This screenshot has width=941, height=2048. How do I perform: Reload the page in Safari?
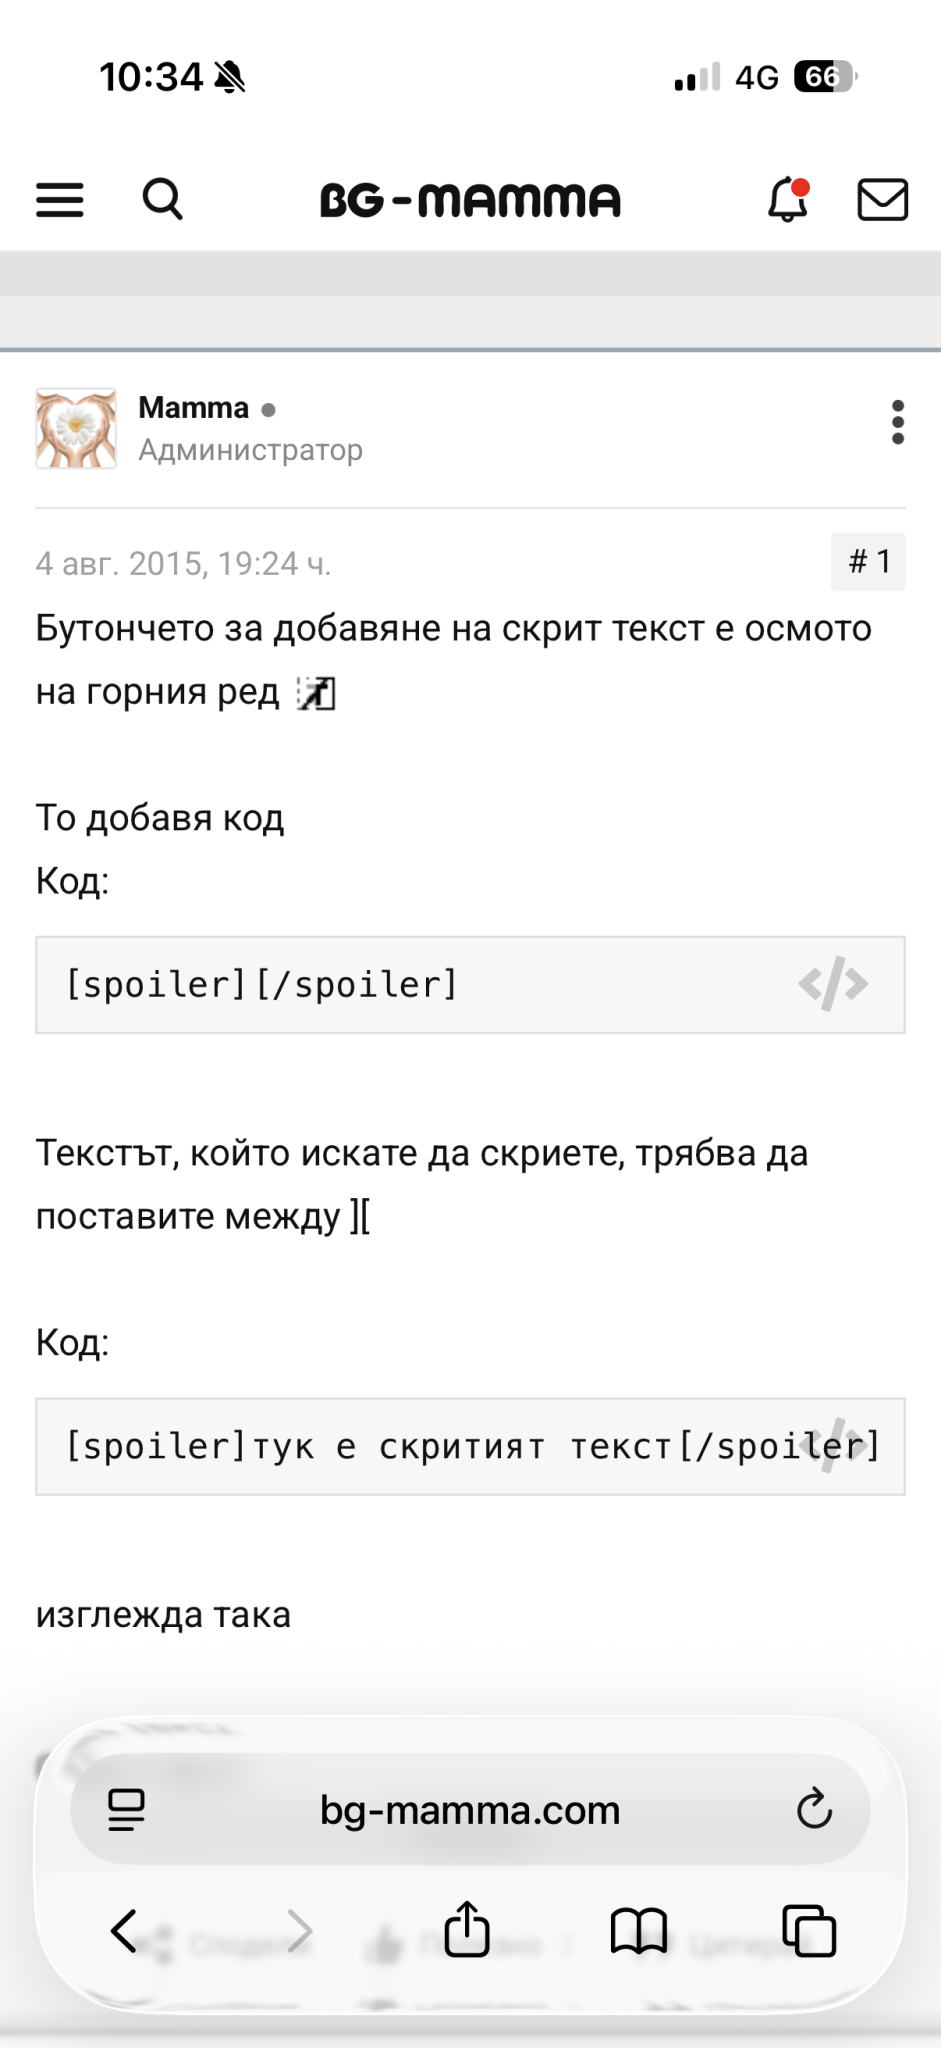tap(814, 1809)
